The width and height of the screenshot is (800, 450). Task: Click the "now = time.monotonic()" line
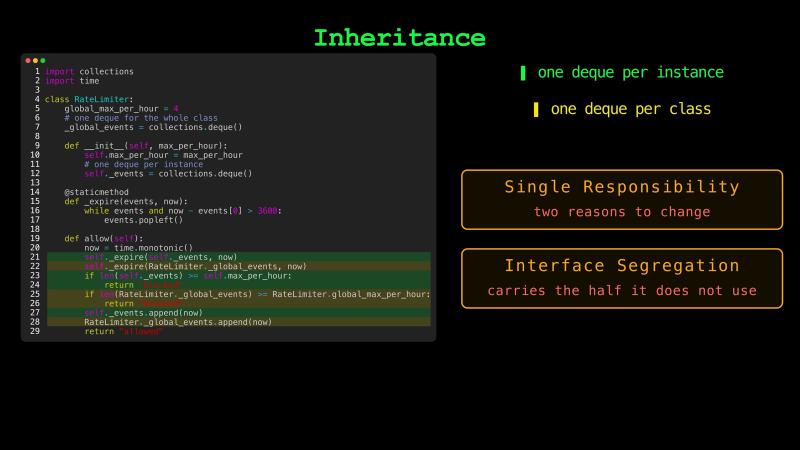pyautogui.click(x=139, y=248)
